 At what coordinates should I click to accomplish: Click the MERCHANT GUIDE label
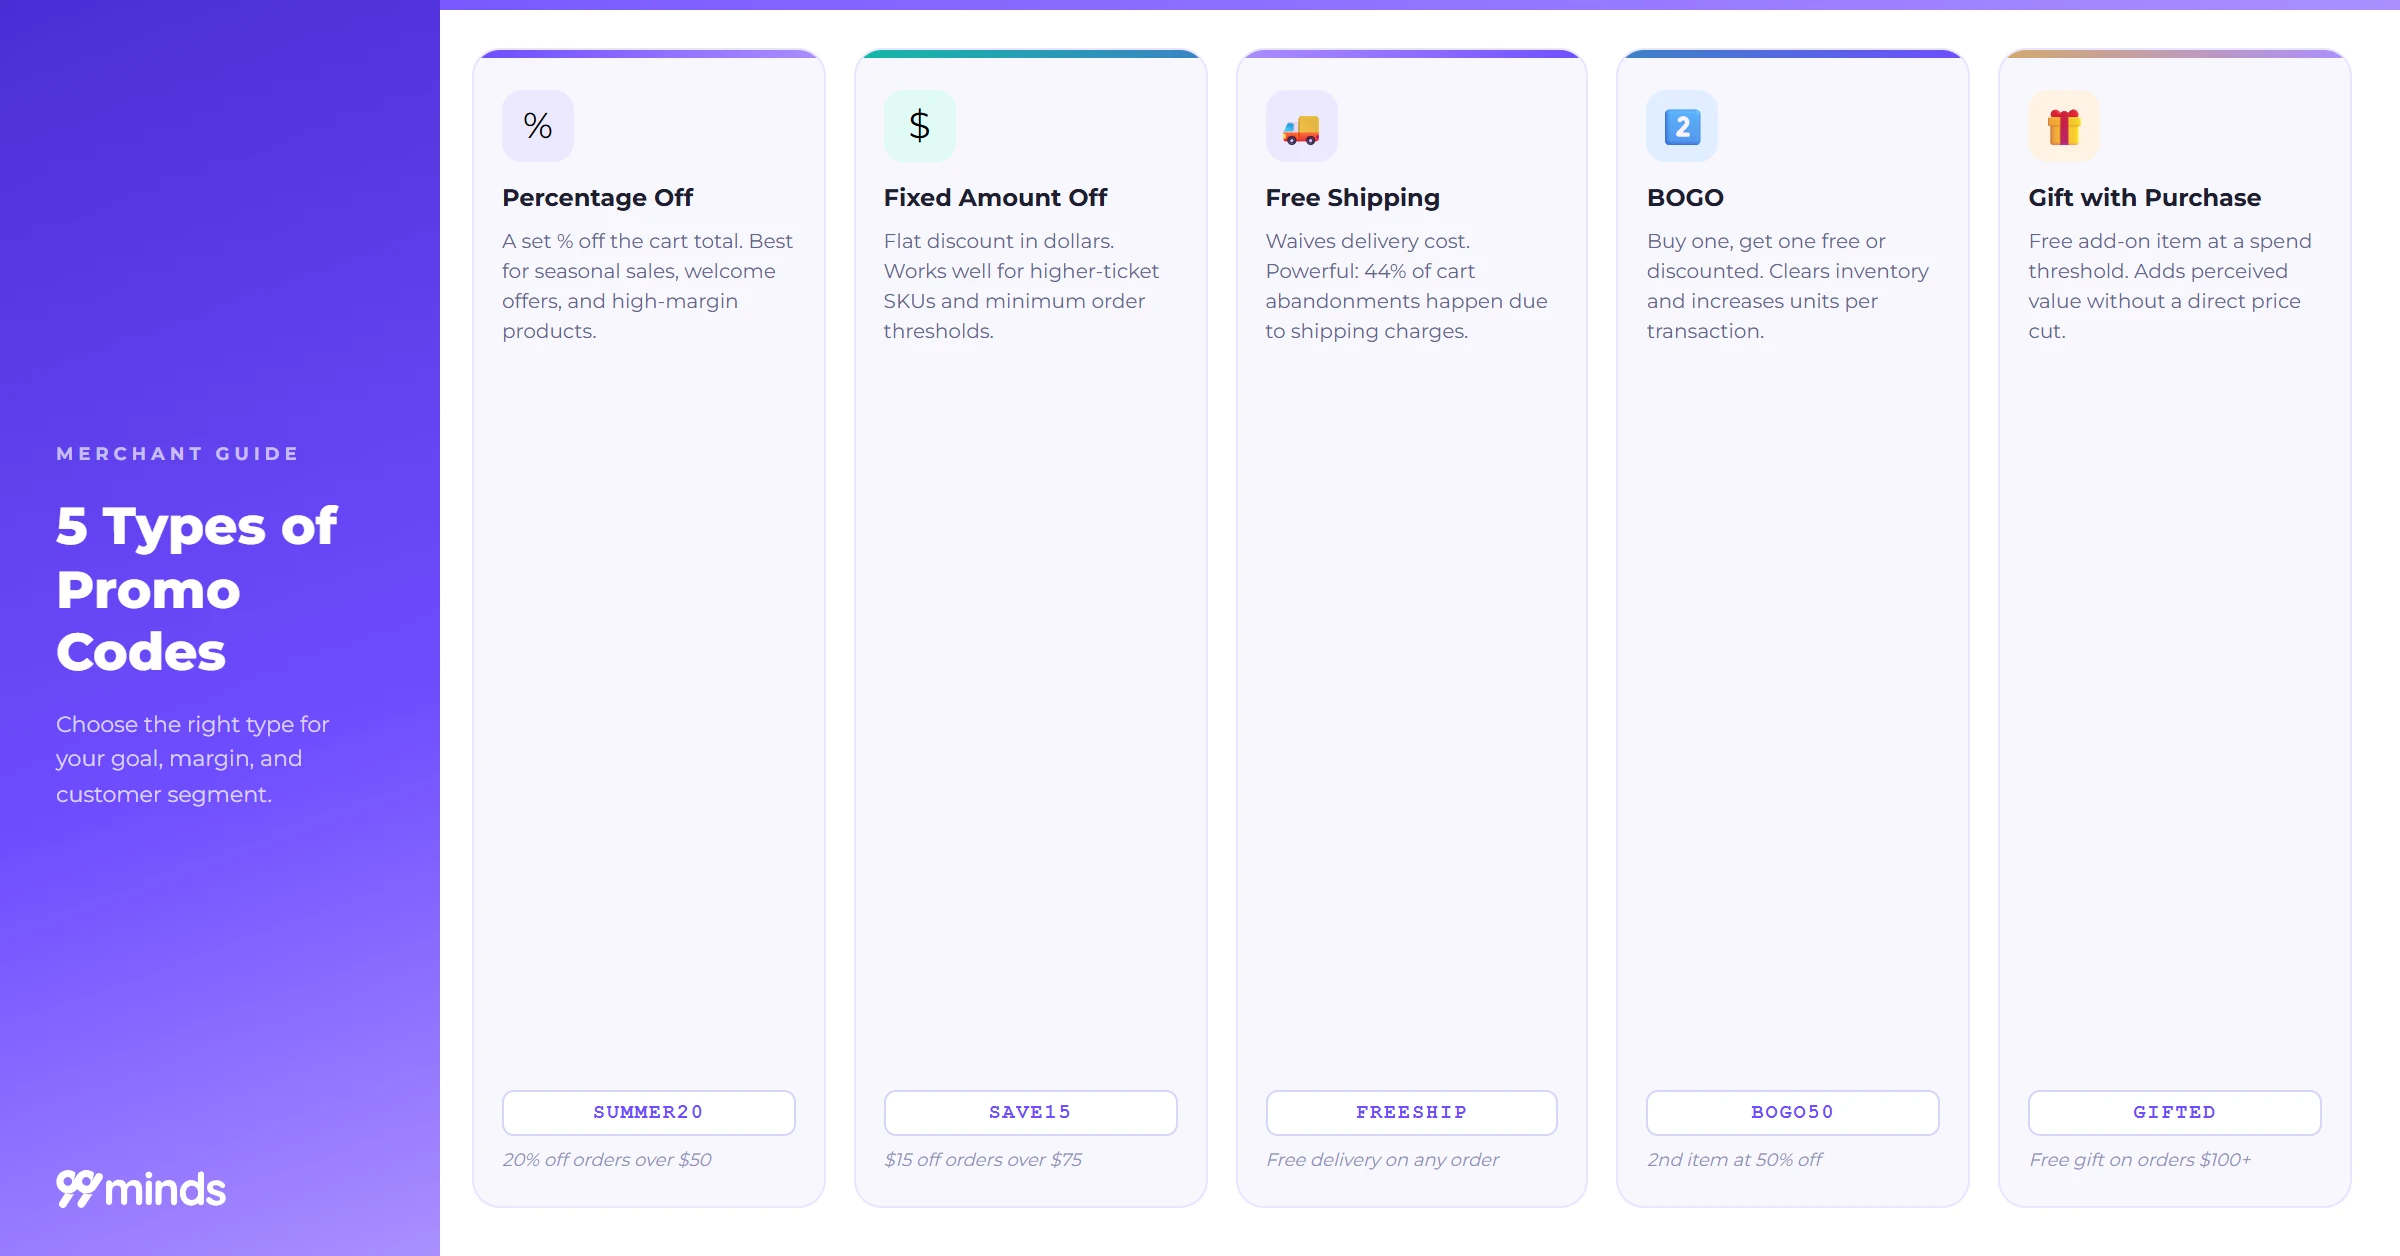coord(178,454)
